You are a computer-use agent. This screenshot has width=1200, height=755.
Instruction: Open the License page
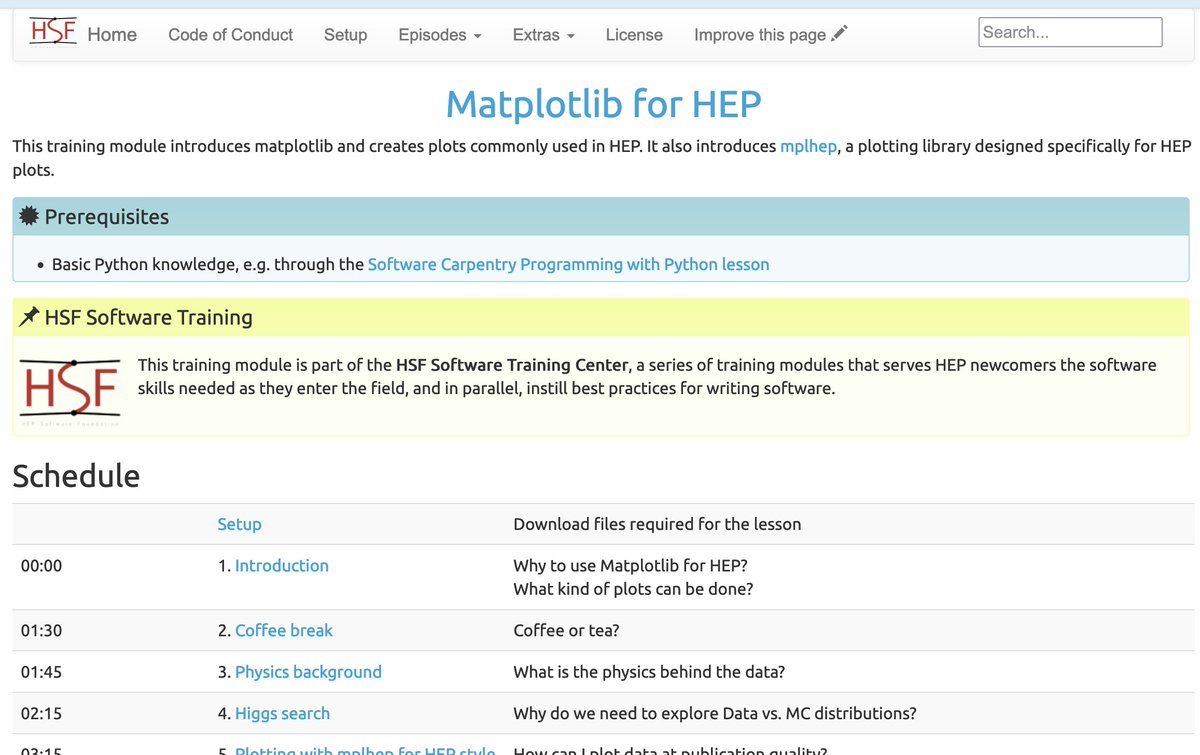pos(634,35)
